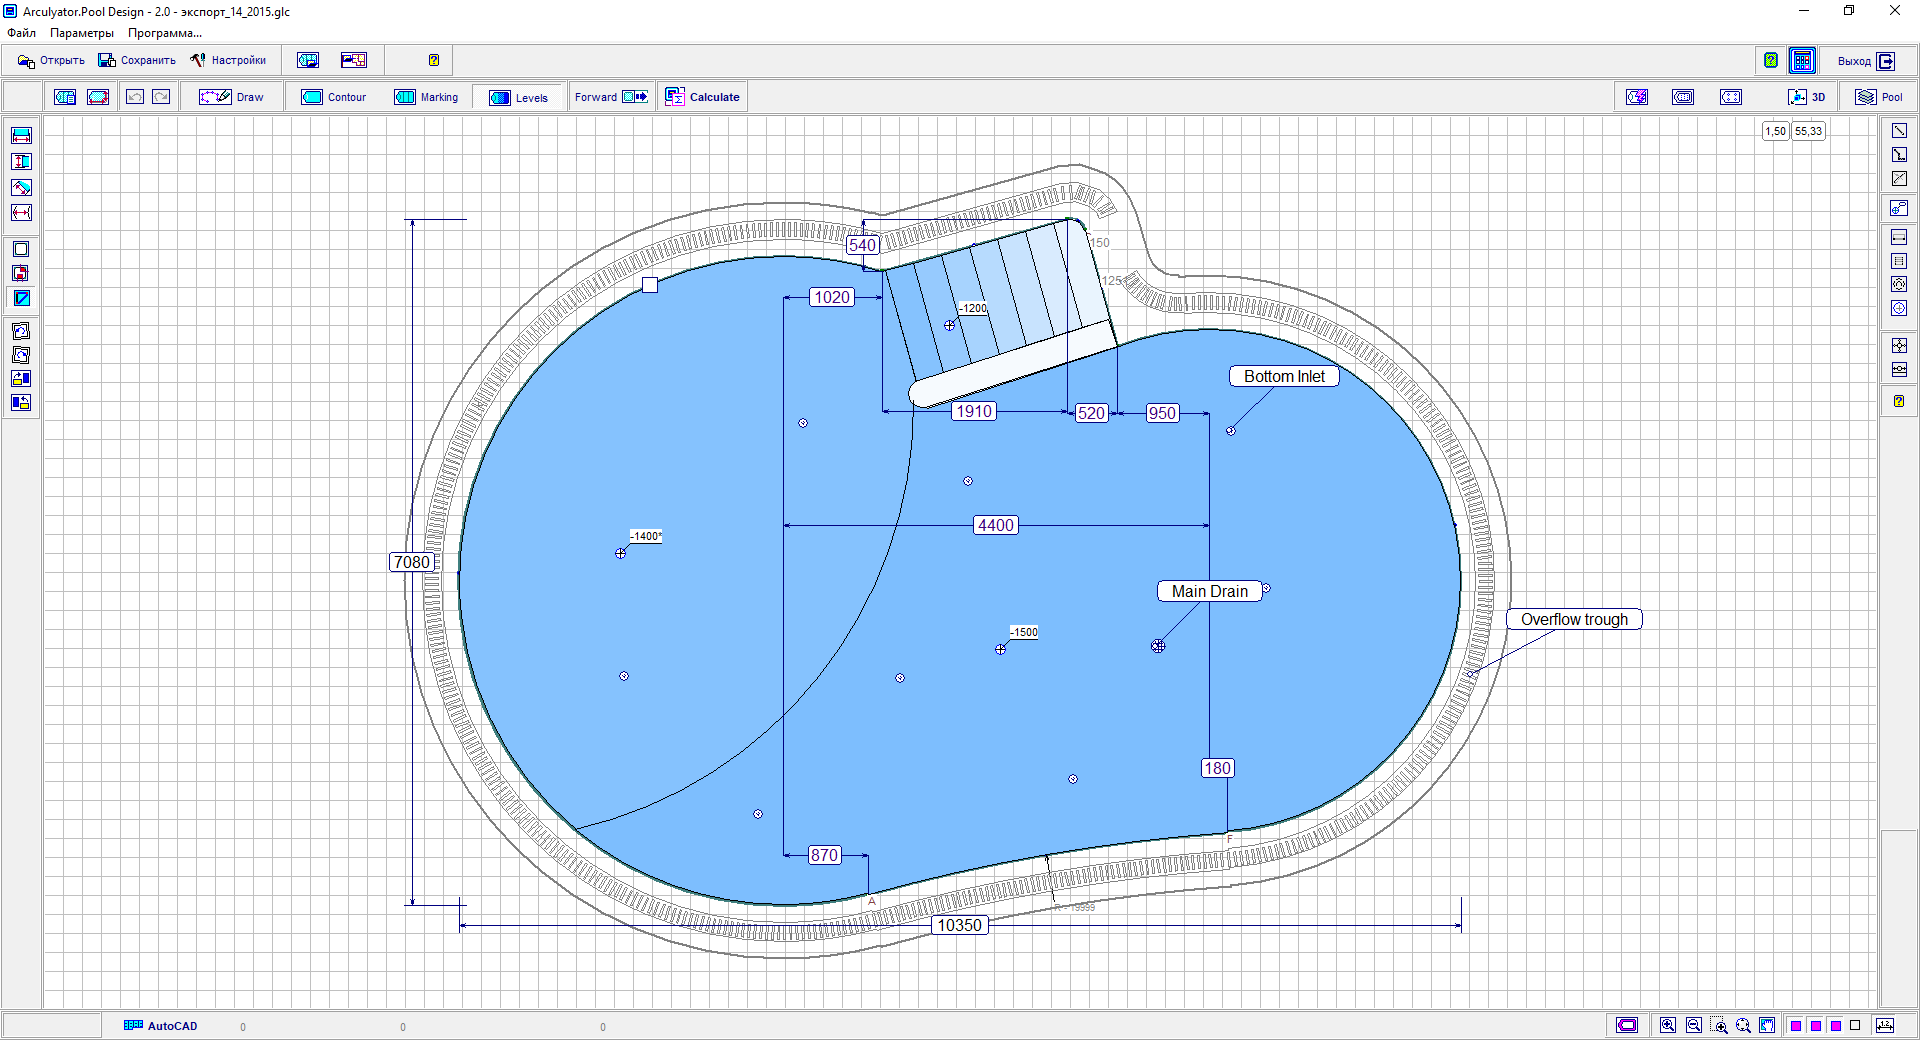The image size is (1920, 1040).
Task: Toggle the white square in status bar
Action: point(1855,1025)
